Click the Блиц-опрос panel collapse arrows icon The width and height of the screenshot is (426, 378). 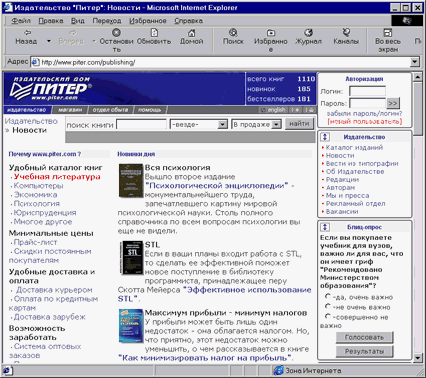[325, 227]
